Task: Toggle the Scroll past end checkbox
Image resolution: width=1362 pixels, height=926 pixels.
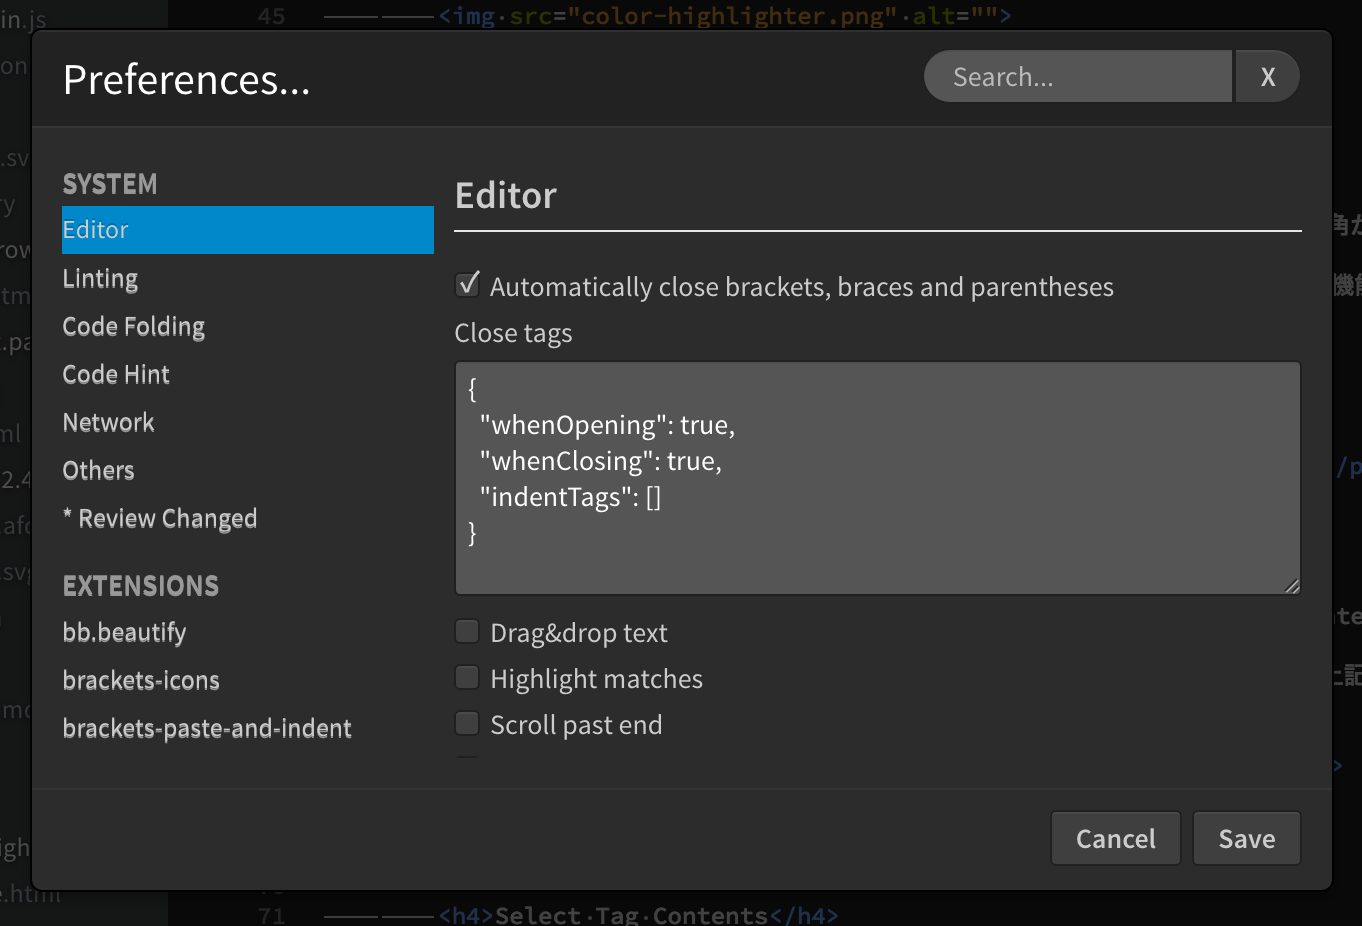Action: 467,723
